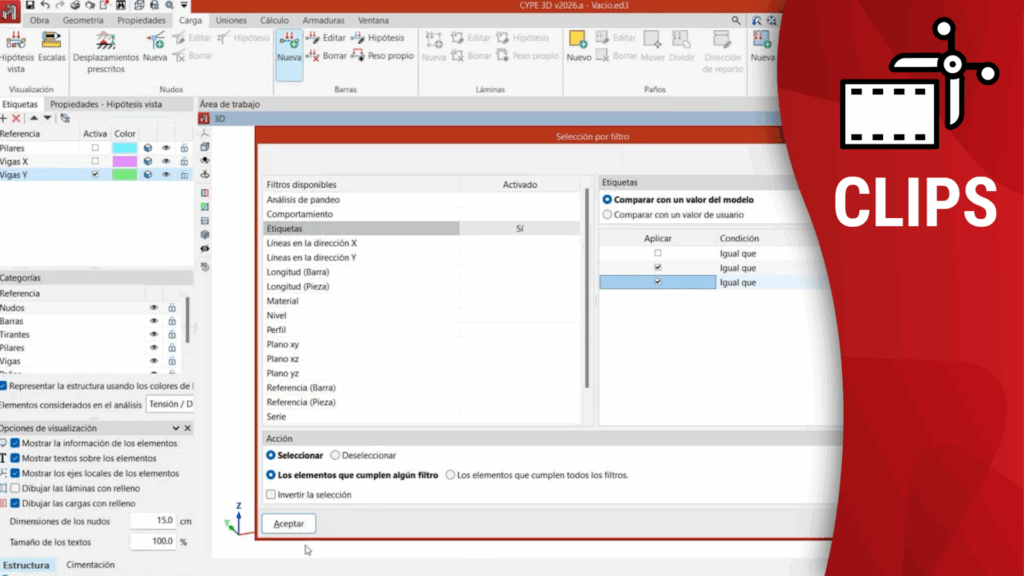This screenshot has height=576, width=1024.
Task: Delete label with the red X icon
Action: tap(16, 118)
